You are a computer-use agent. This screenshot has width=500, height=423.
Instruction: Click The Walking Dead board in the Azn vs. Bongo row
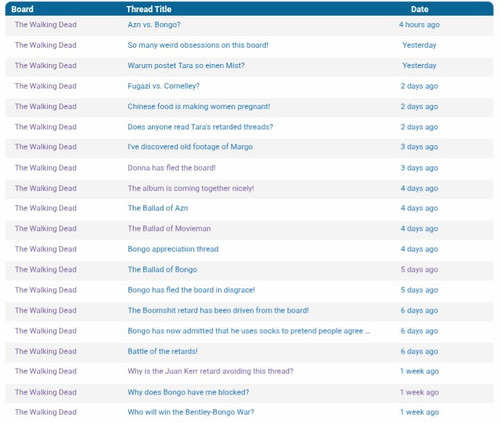(x=46, y=25)
